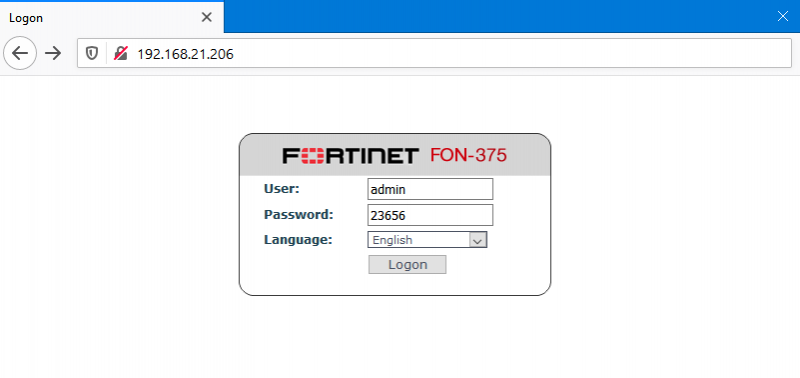Click the User: label

282,189
